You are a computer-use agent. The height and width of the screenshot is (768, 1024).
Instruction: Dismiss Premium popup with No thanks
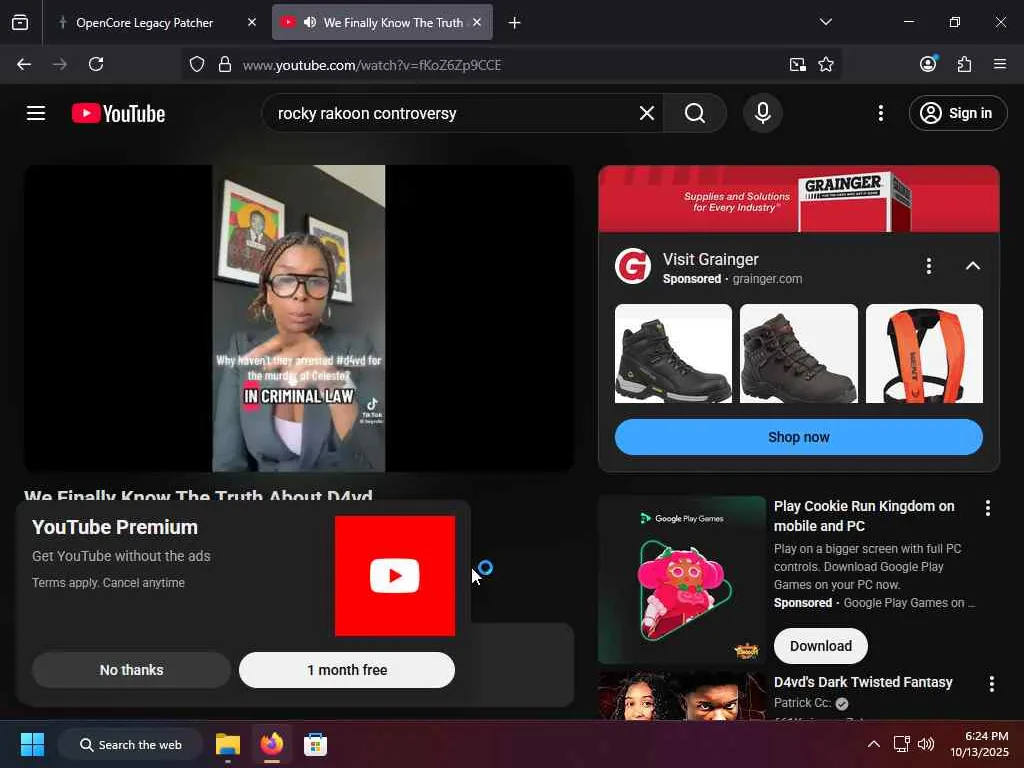[131, 670]
